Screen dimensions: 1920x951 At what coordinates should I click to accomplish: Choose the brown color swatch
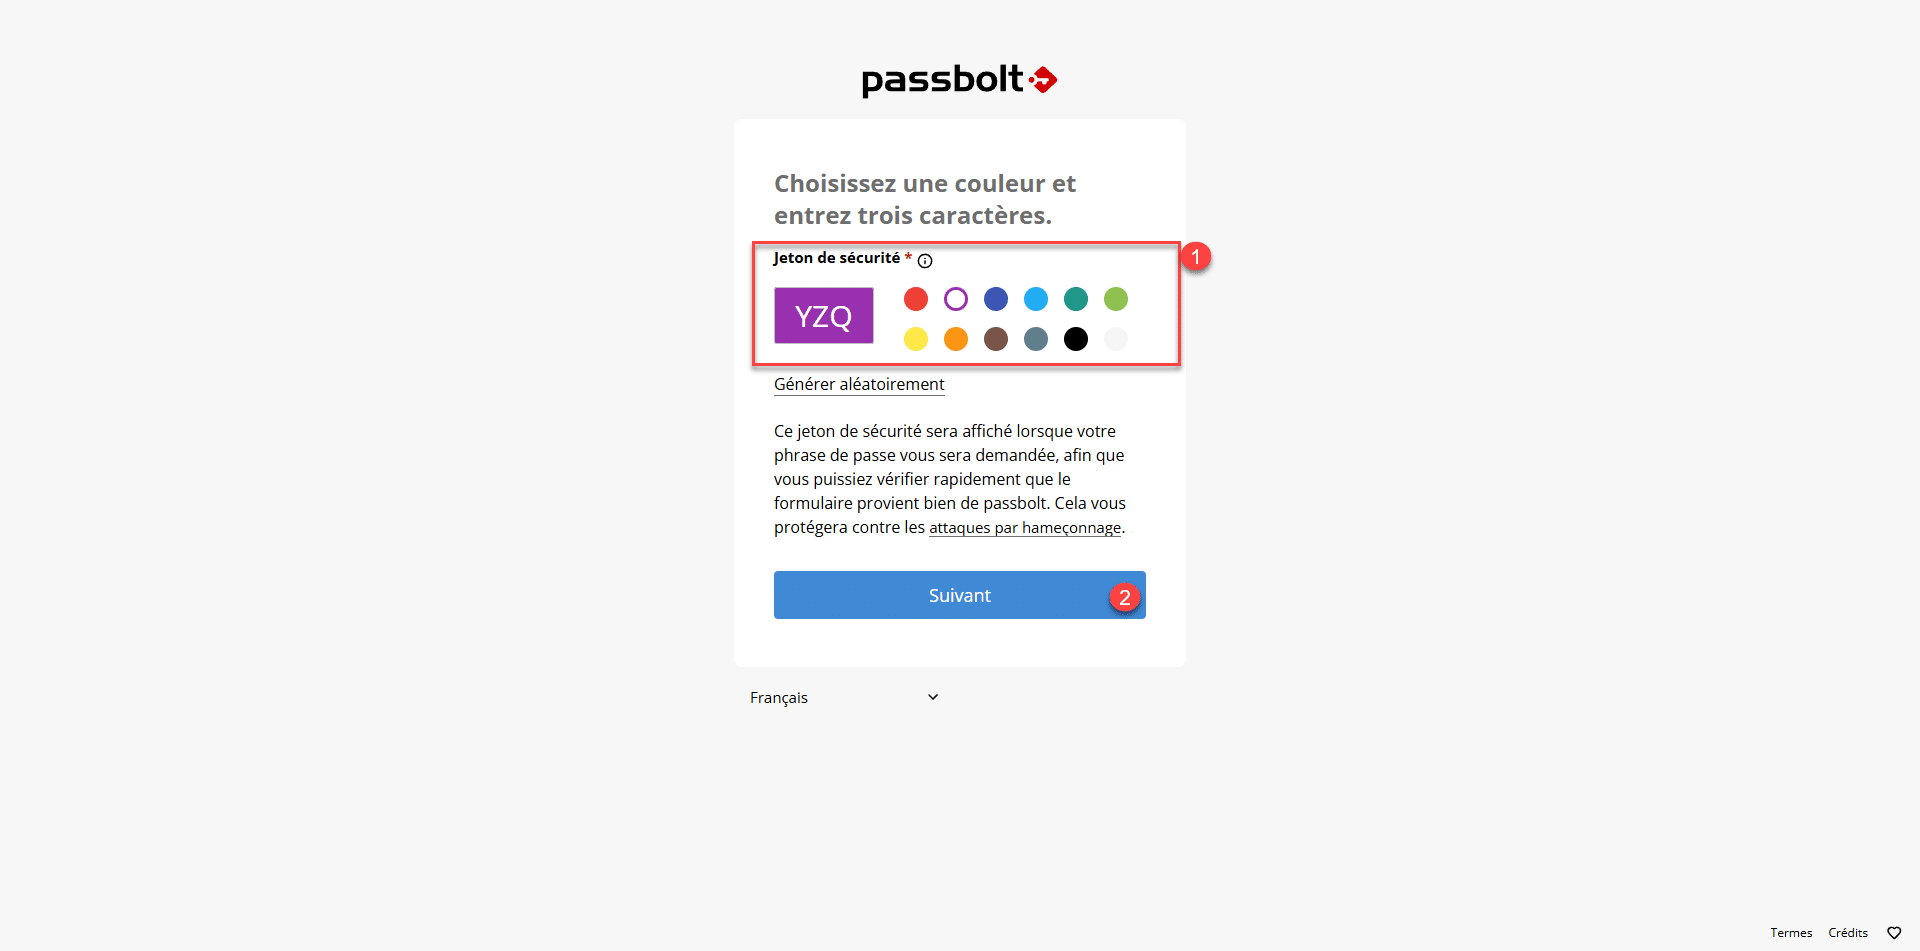[x=996, y=339]
